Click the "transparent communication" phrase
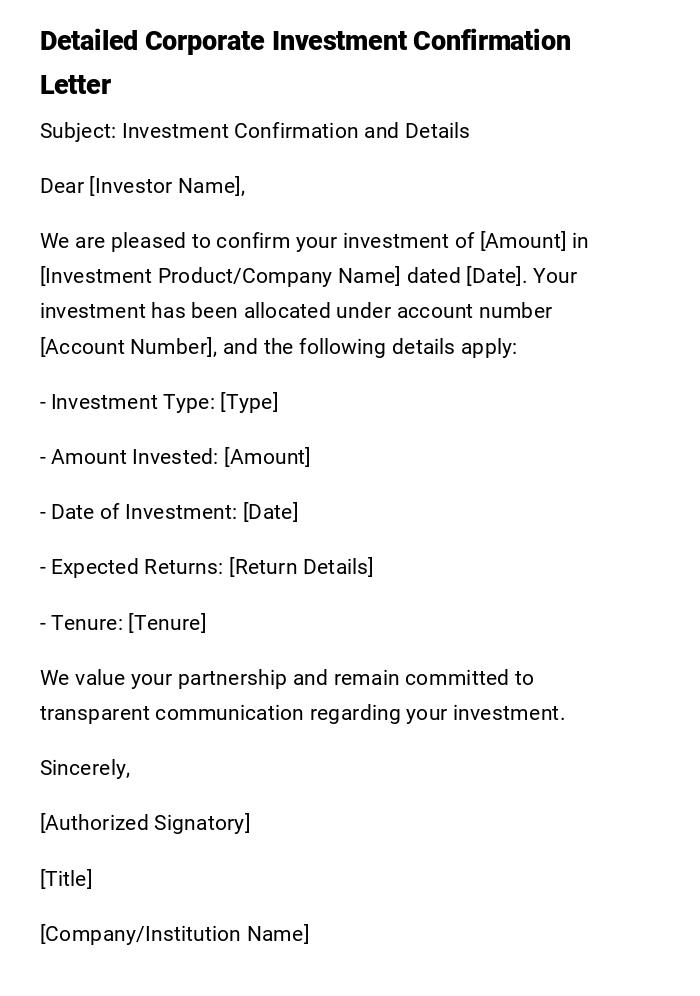Screen dimensions: 700x996 [171, 713]
